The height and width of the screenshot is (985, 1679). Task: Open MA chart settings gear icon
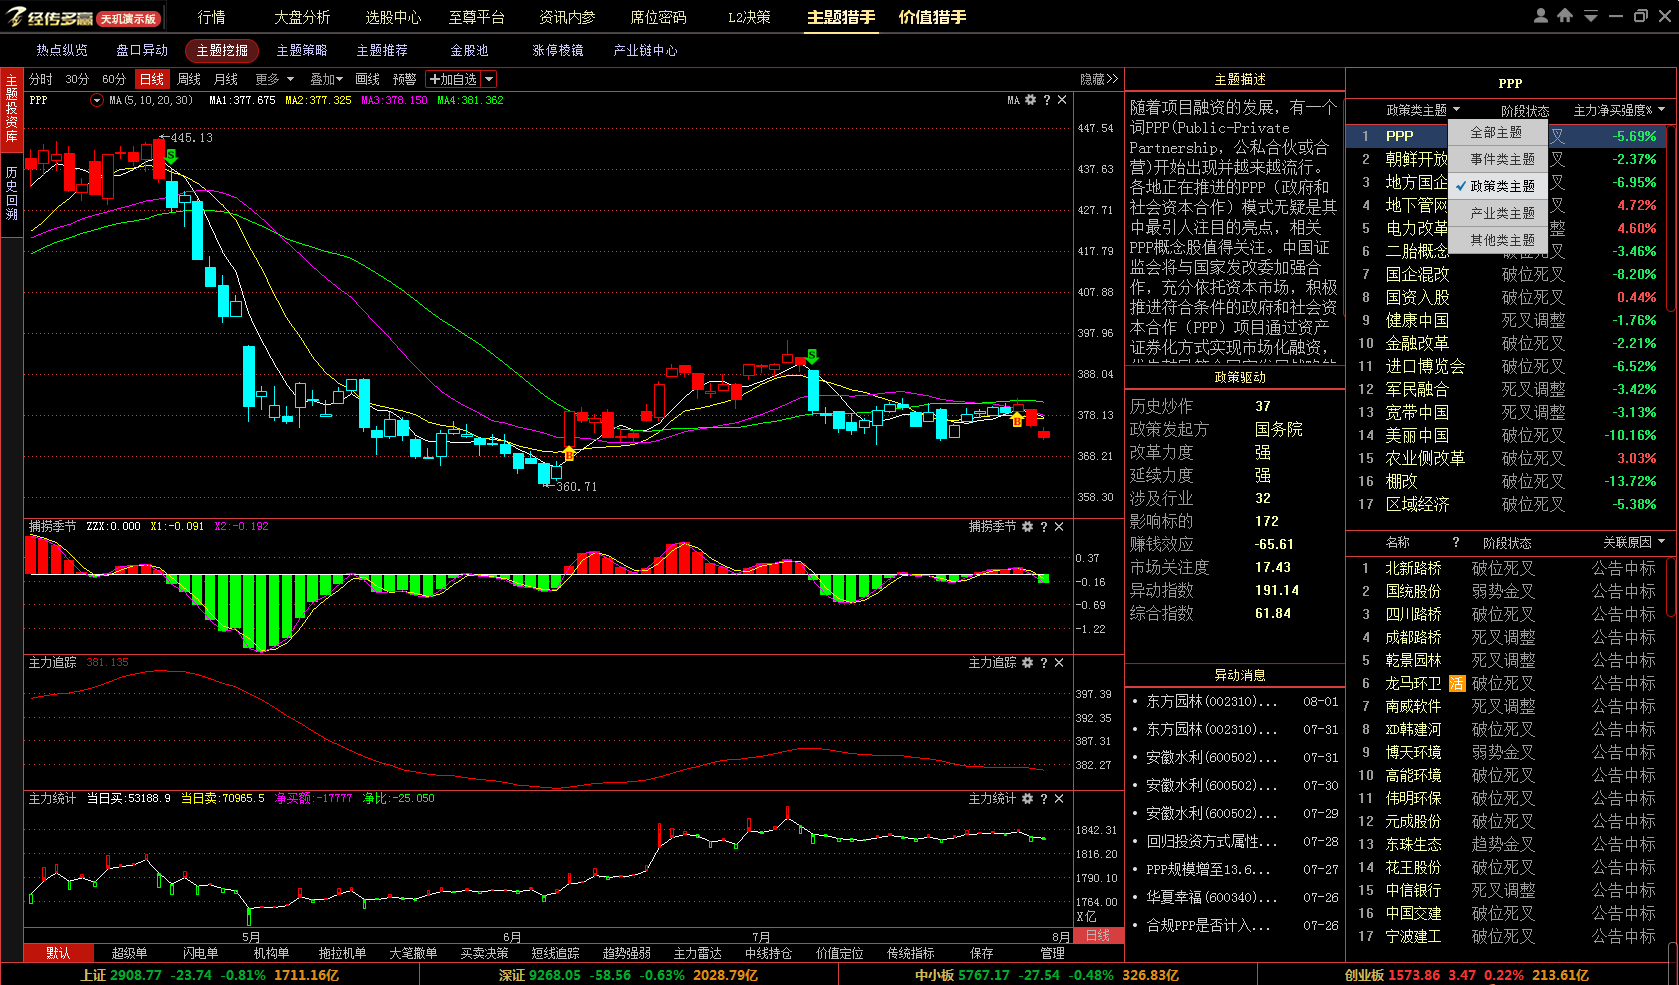1031,100
